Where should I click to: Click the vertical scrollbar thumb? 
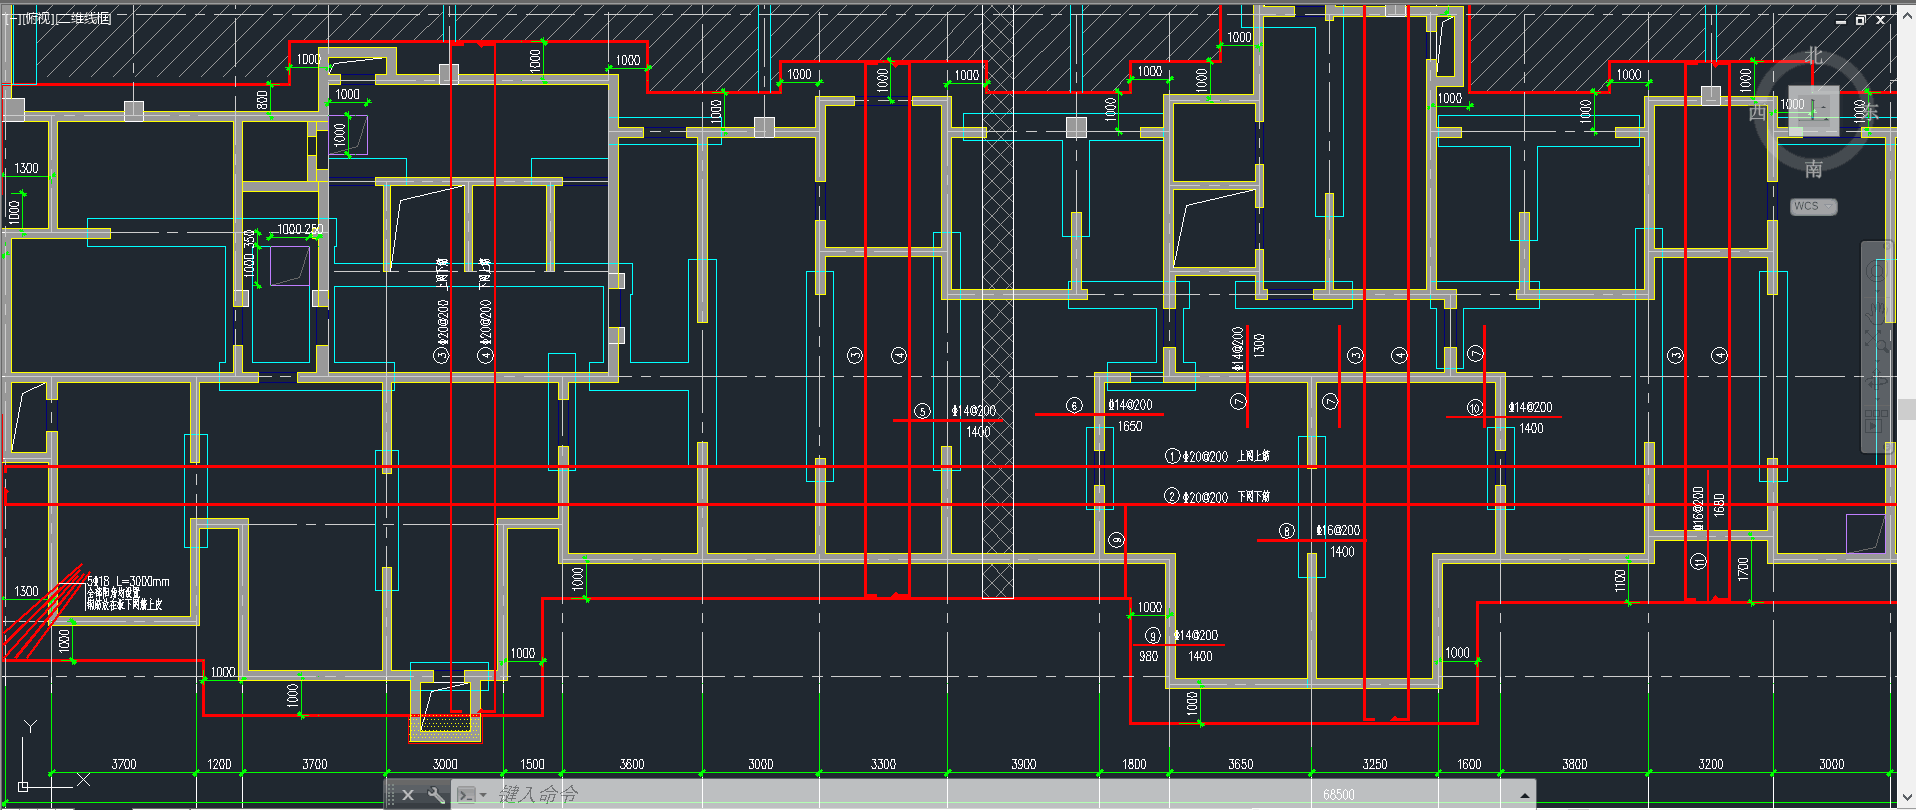[1906, 409]
